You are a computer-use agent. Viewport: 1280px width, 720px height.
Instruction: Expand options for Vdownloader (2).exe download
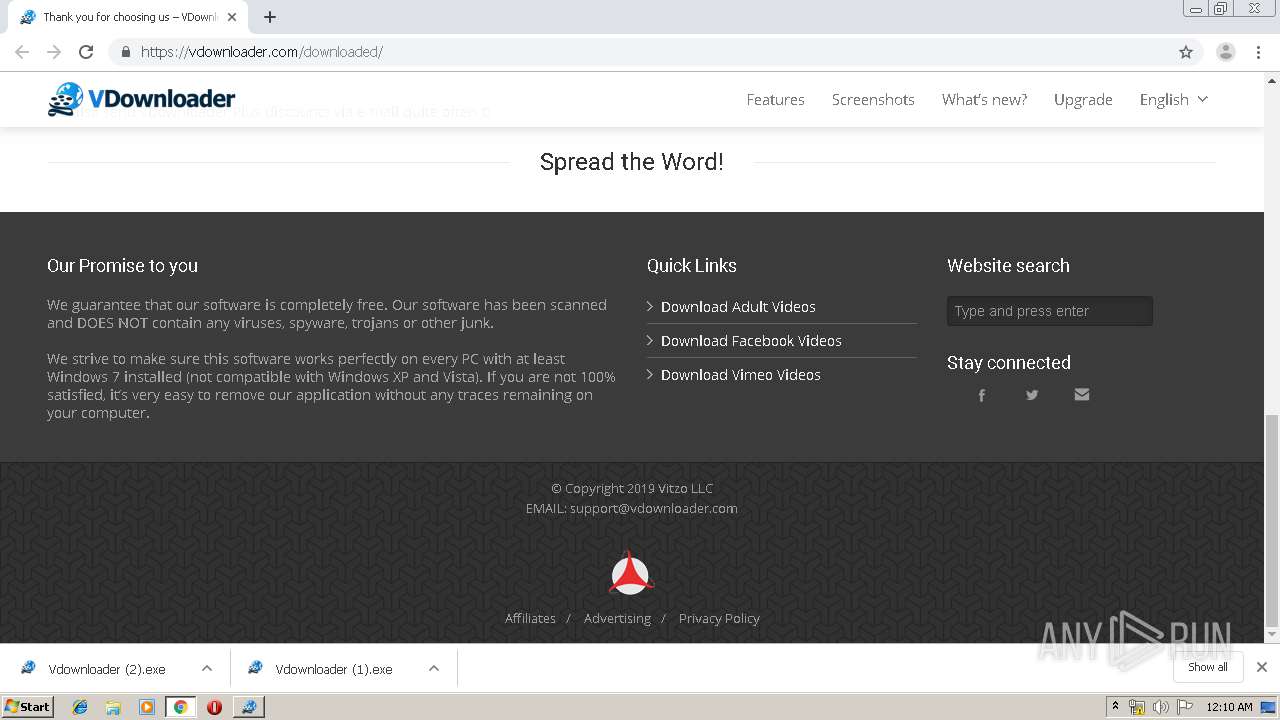pos(207,668)
